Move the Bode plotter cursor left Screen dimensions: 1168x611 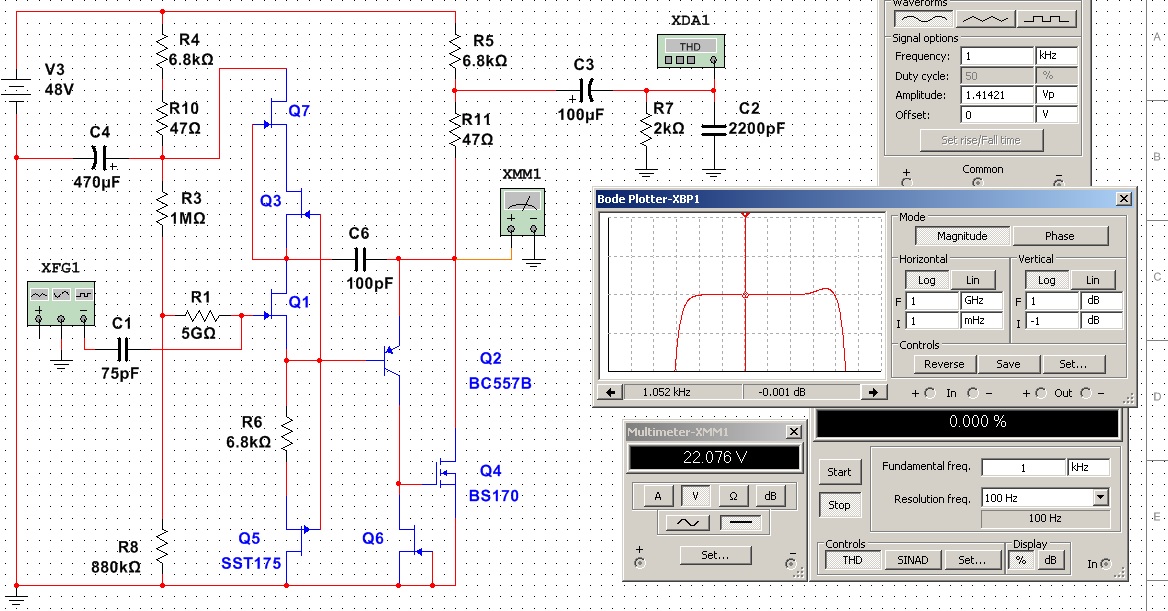click(608, 392)
